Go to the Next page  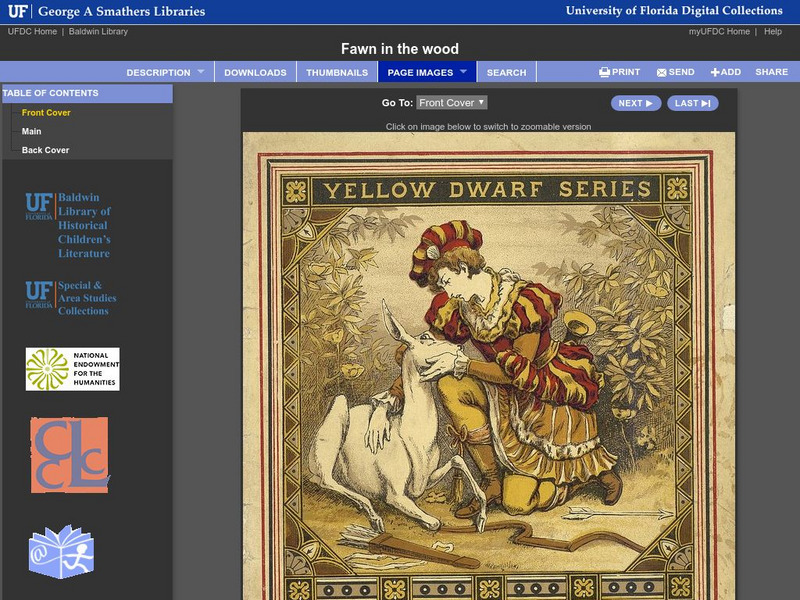(636, 103)
